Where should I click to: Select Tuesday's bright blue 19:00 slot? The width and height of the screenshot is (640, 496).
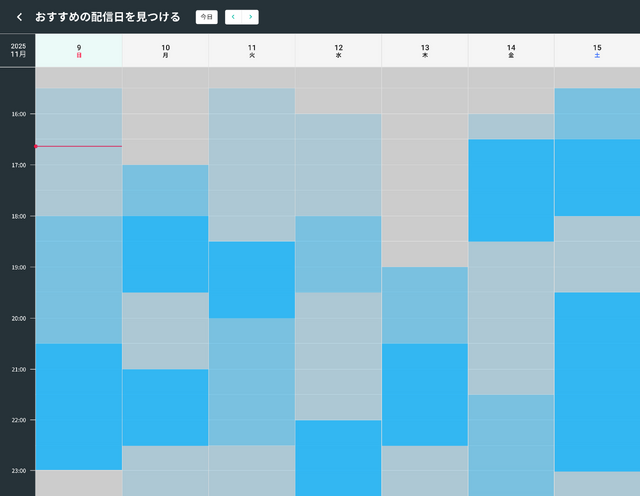tap(252, 280)
